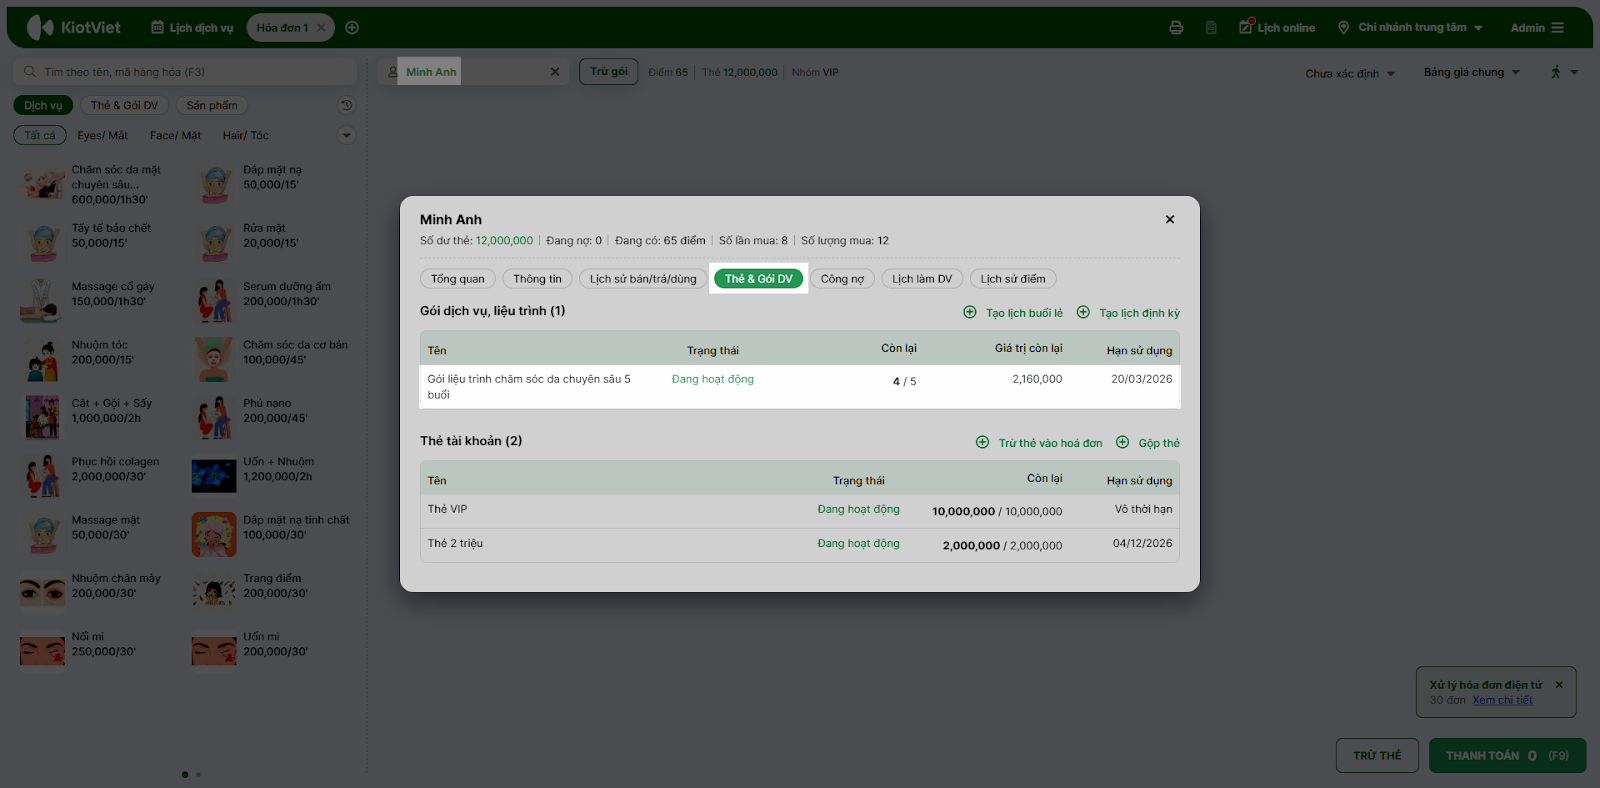Filter by Eyes/ Mắt category
Screen dimensions: 1600x788
(x=103, y=135)
